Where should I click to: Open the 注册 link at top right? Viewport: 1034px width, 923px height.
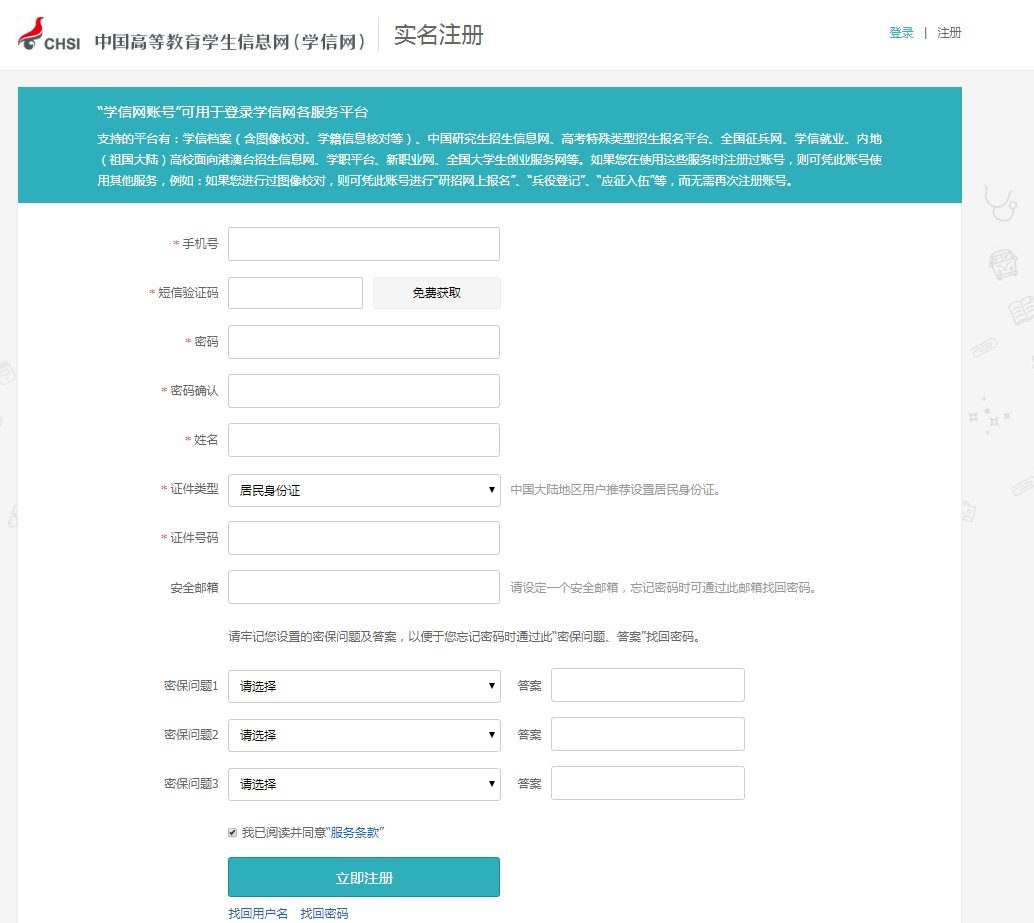[x=949, y=33]
